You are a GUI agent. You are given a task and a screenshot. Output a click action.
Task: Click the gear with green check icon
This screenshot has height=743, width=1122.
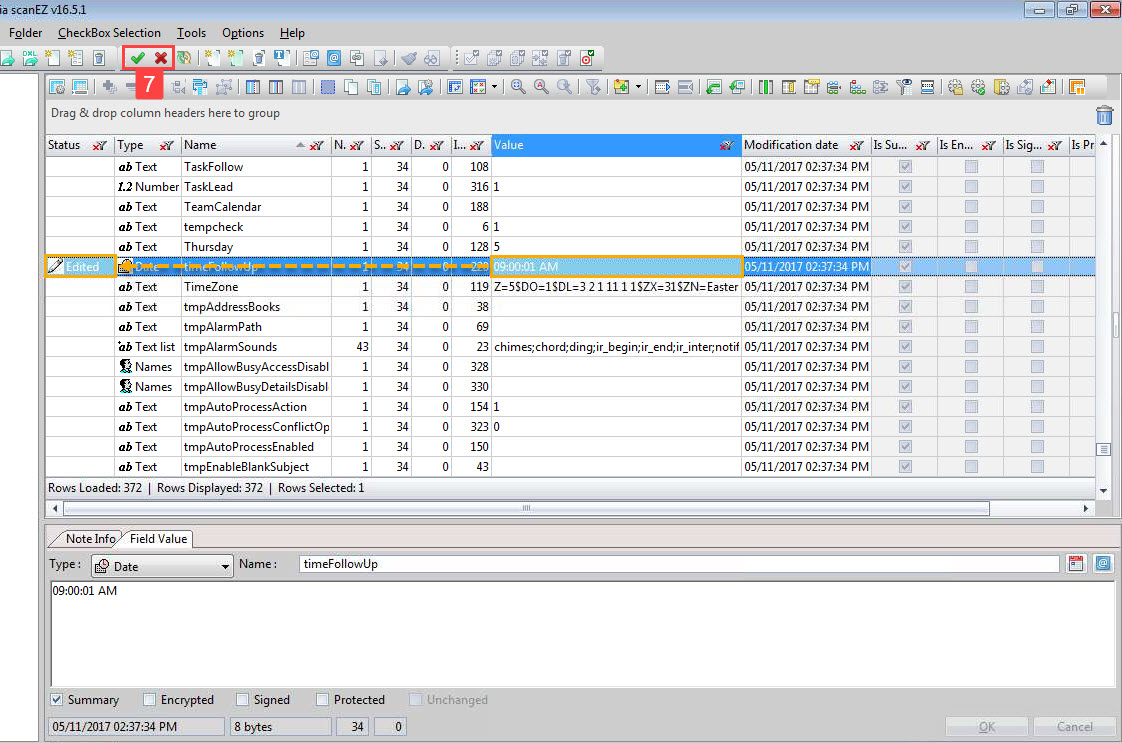(x=978, y=87)
